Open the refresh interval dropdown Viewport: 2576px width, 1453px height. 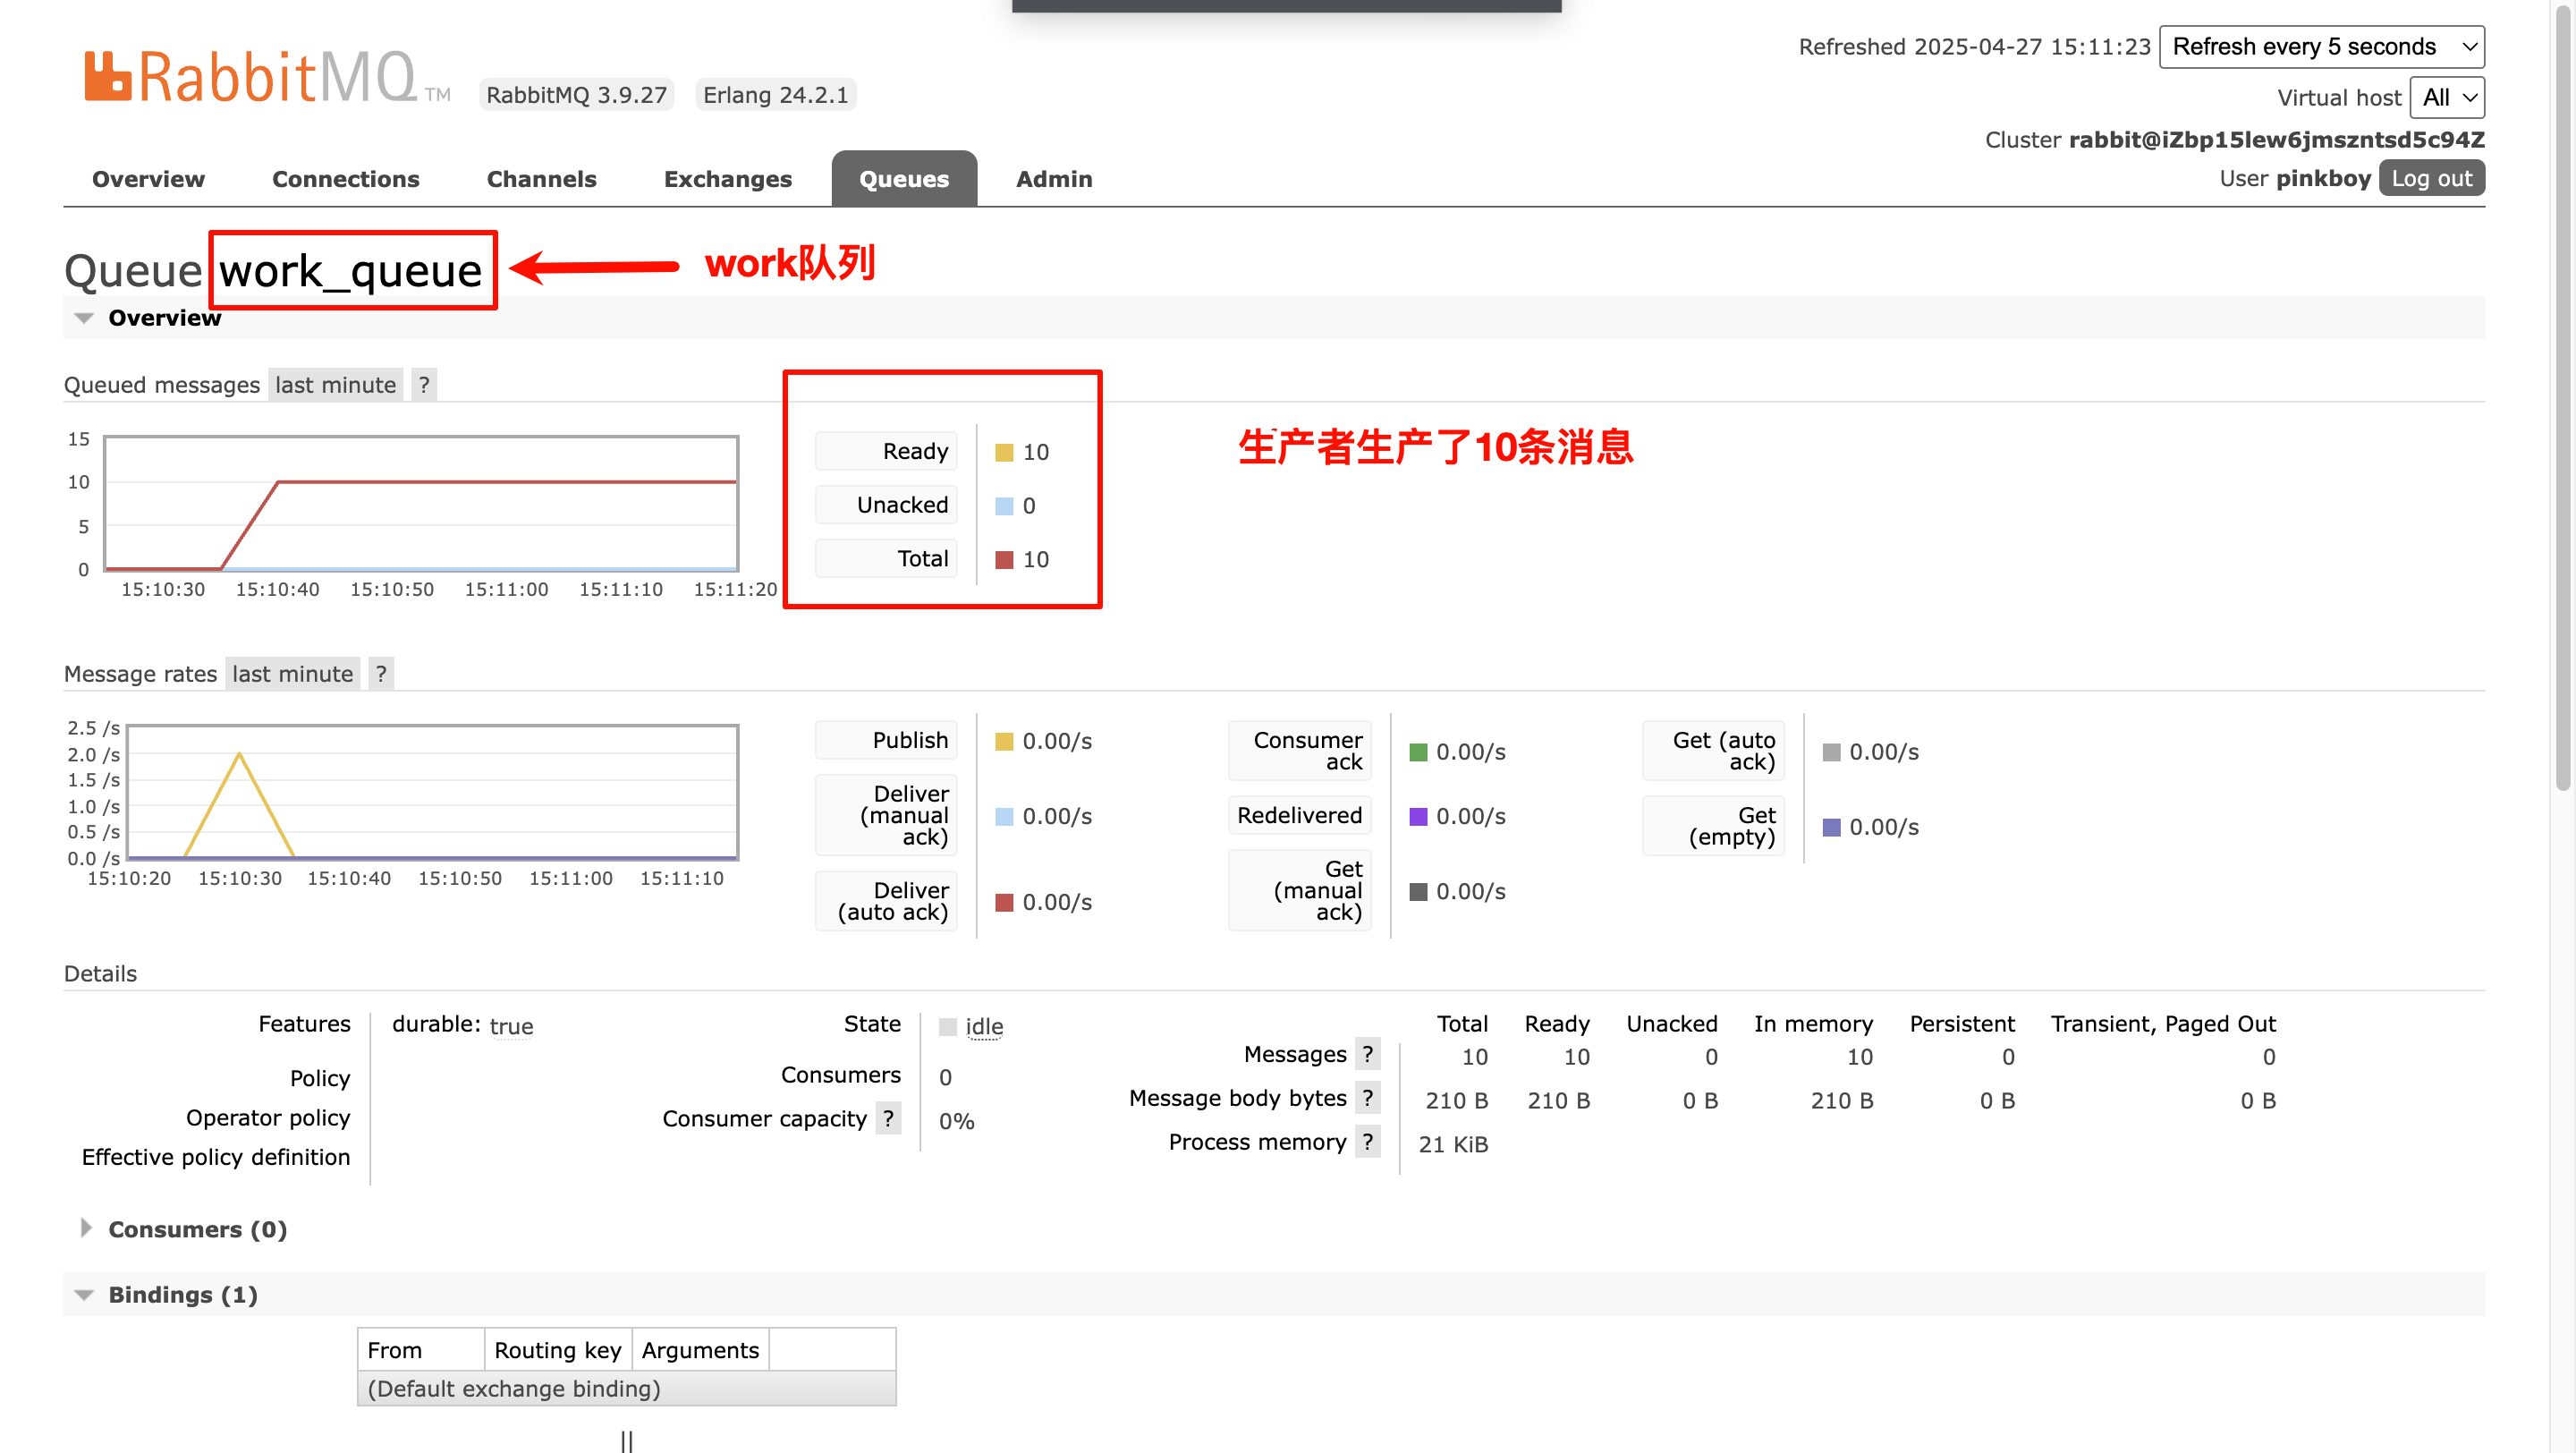2321,47
